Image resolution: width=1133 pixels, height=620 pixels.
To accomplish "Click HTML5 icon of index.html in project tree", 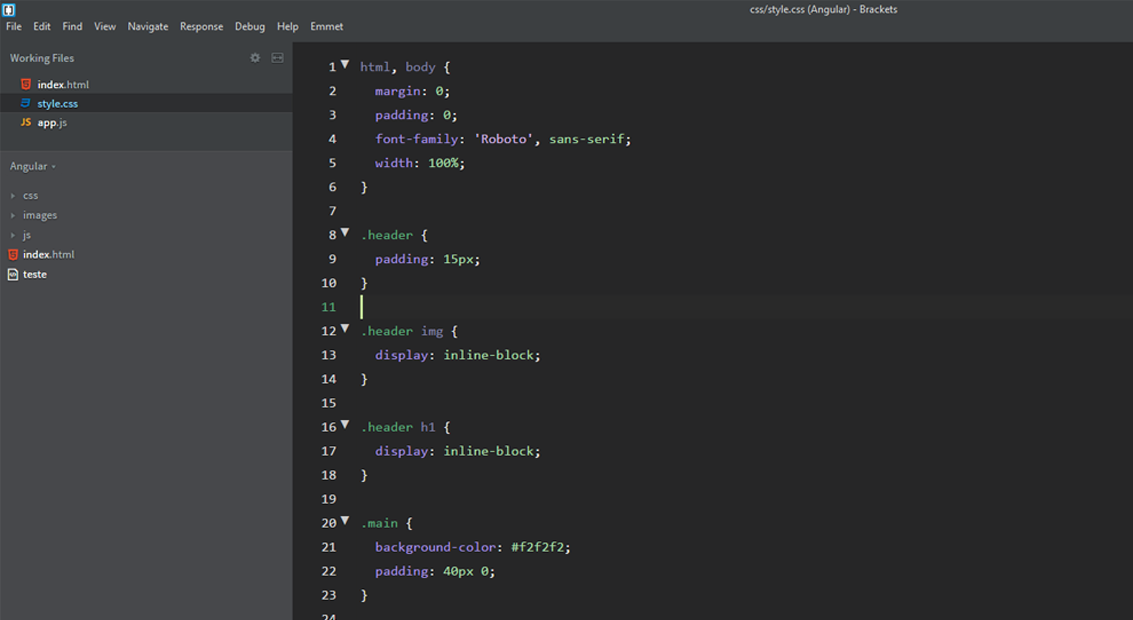I will pos(13,255).
